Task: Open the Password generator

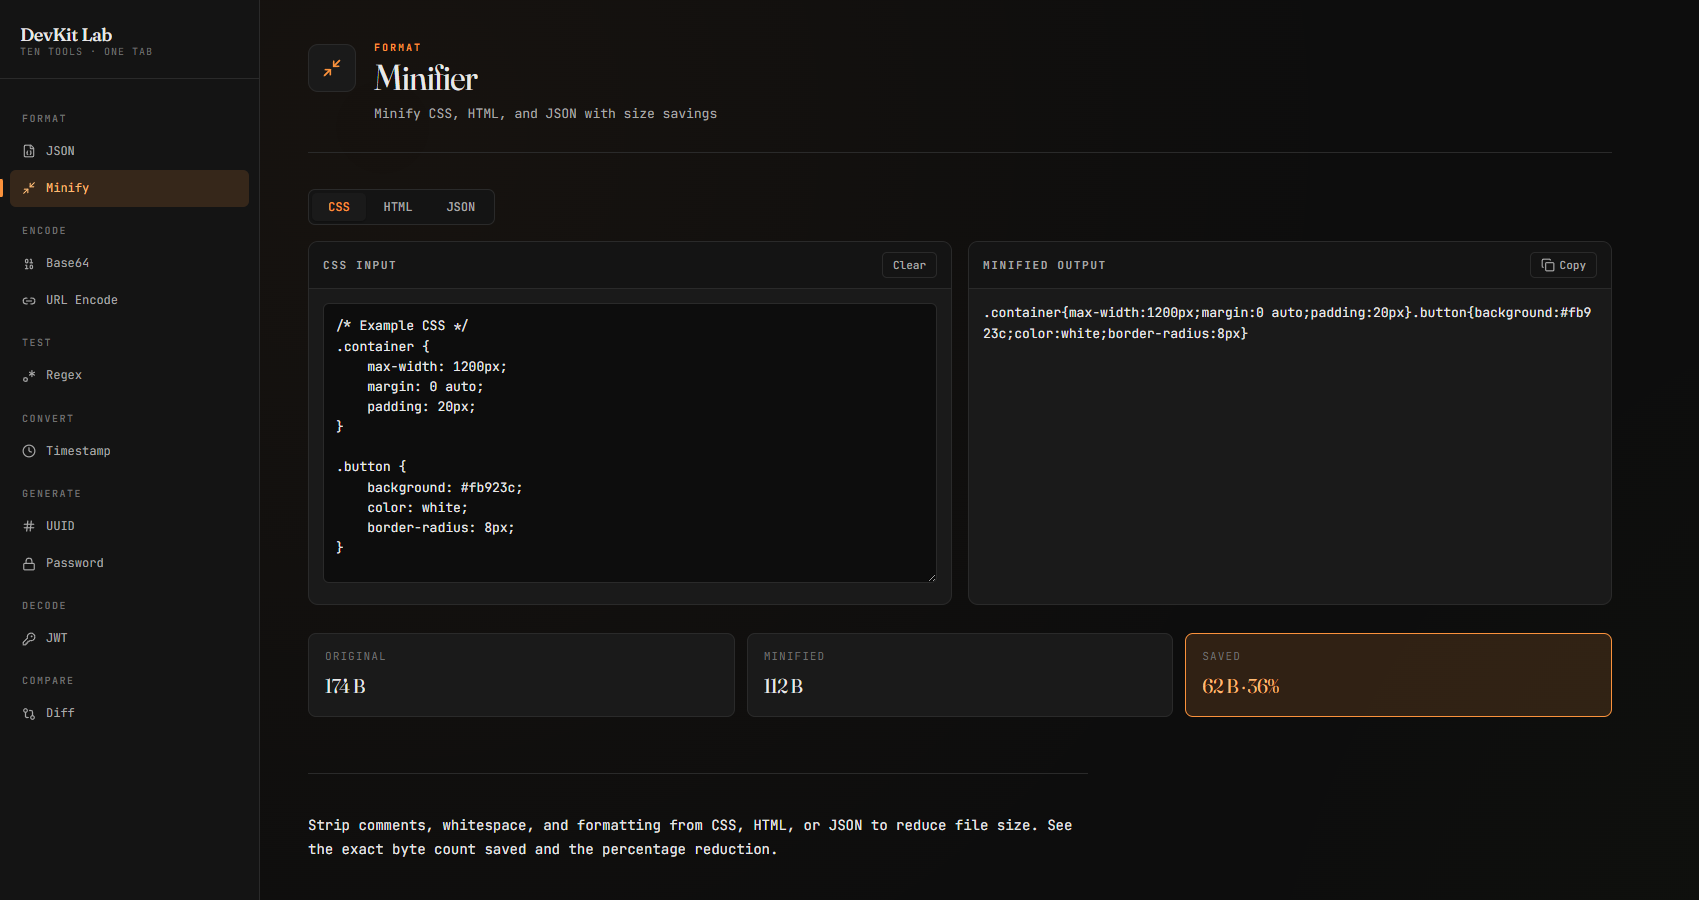Action: point(129,563)
